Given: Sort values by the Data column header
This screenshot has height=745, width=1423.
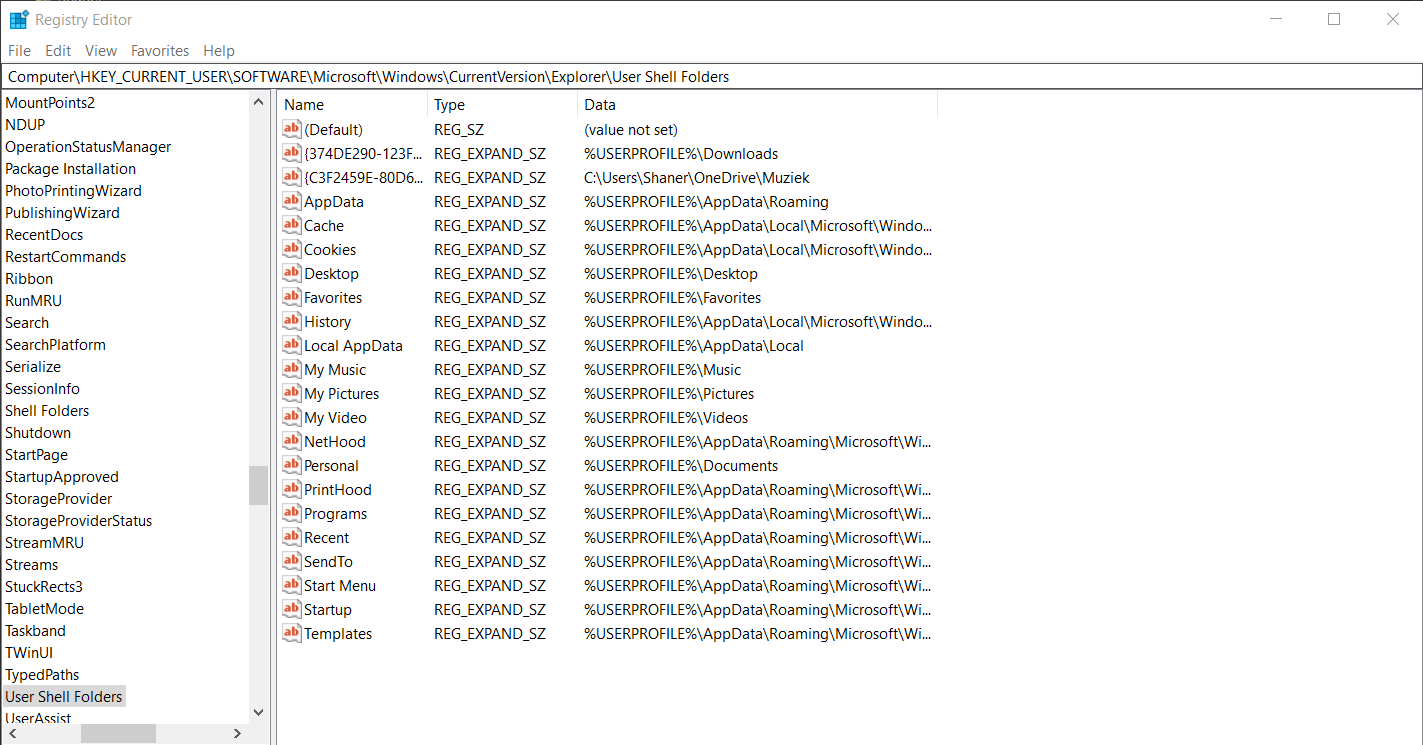Looking at the screenshot, I should 757,104.
